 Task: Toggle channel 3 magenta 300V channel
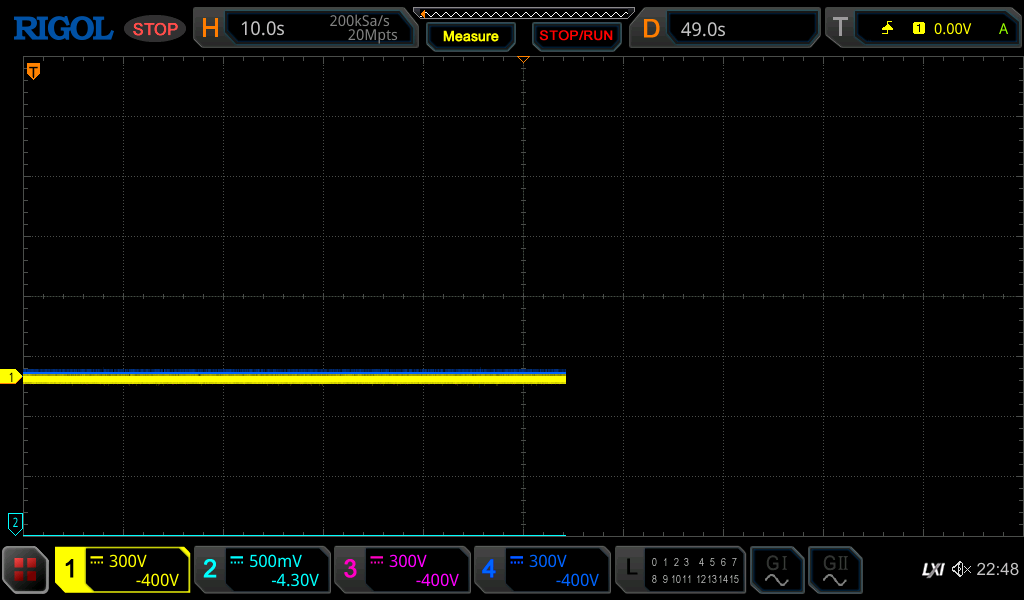(x=402, y=570)
